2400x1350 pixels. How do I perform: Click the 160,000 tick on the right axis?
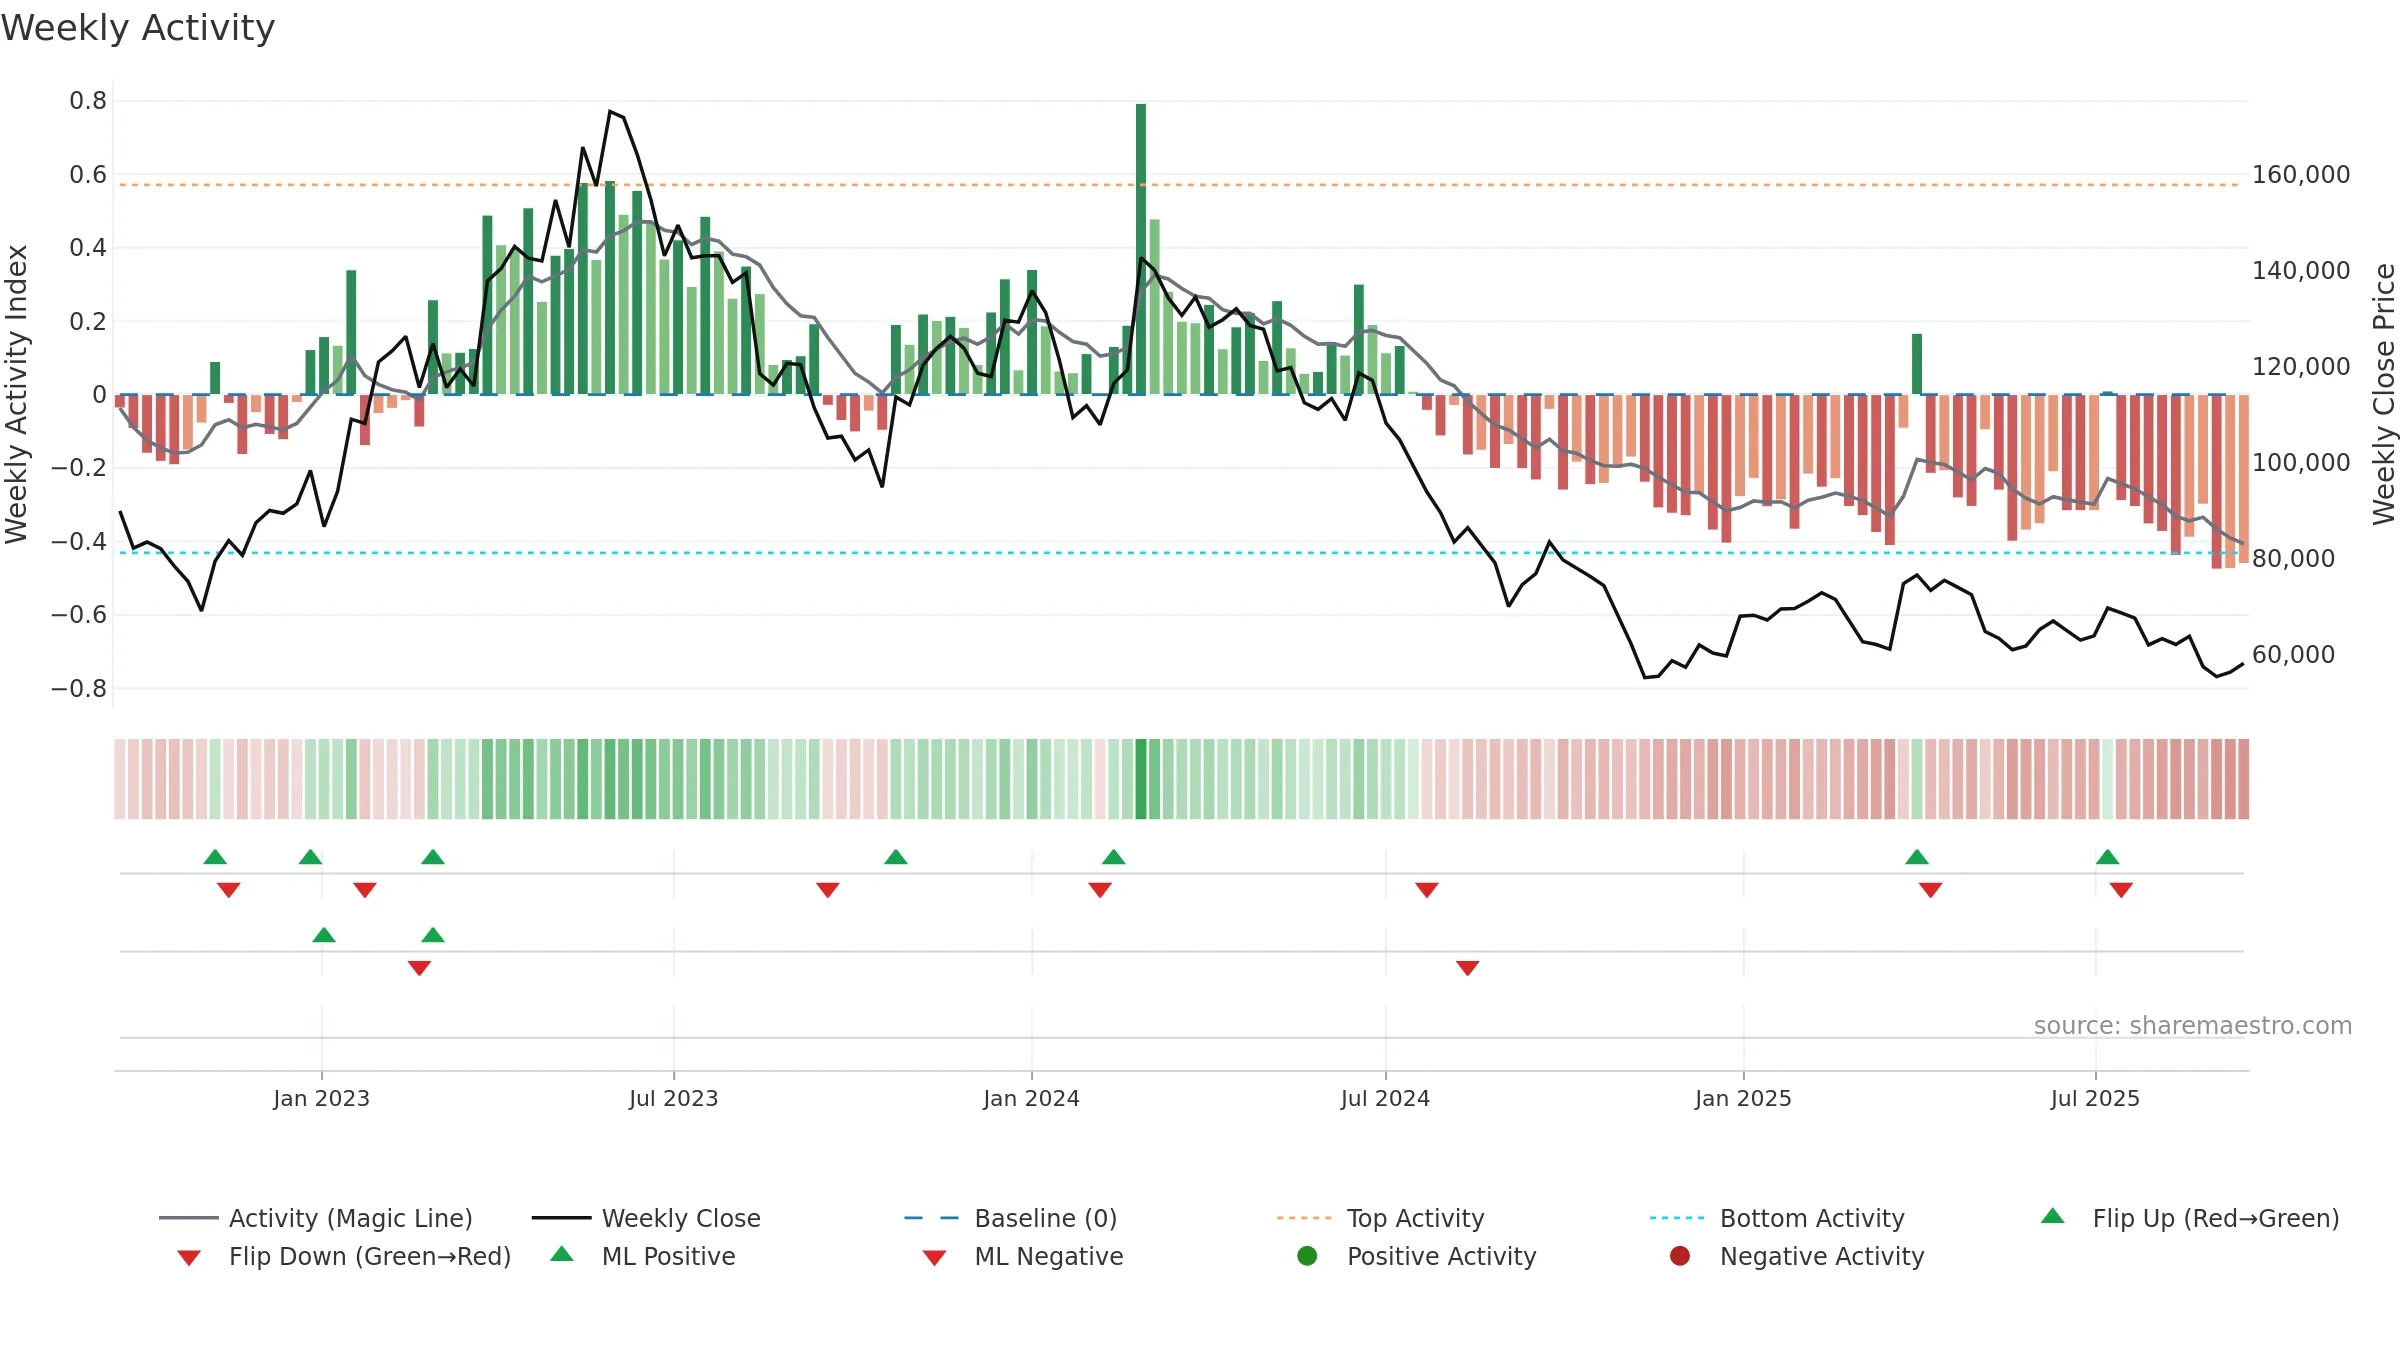coord(2301,175)
